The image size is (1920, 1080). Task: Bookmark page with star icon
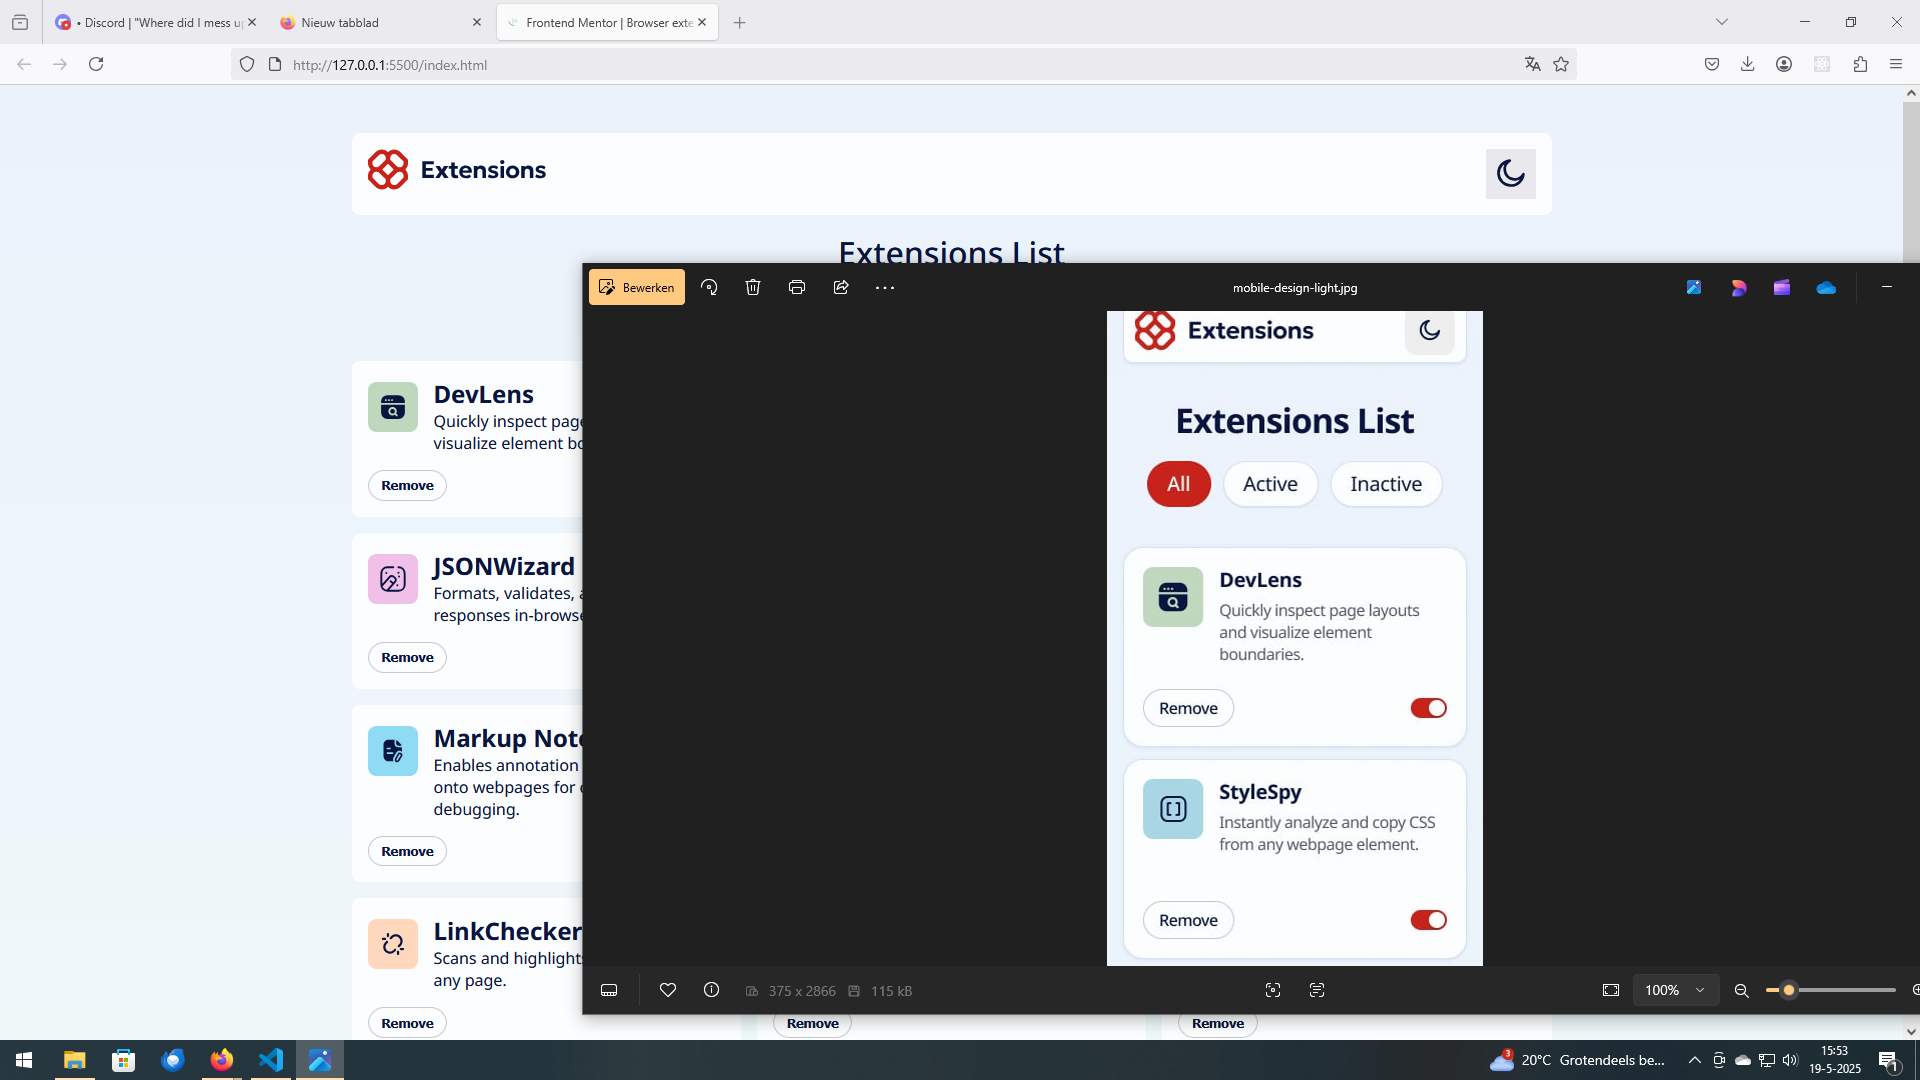click(x=1561, y=64)
